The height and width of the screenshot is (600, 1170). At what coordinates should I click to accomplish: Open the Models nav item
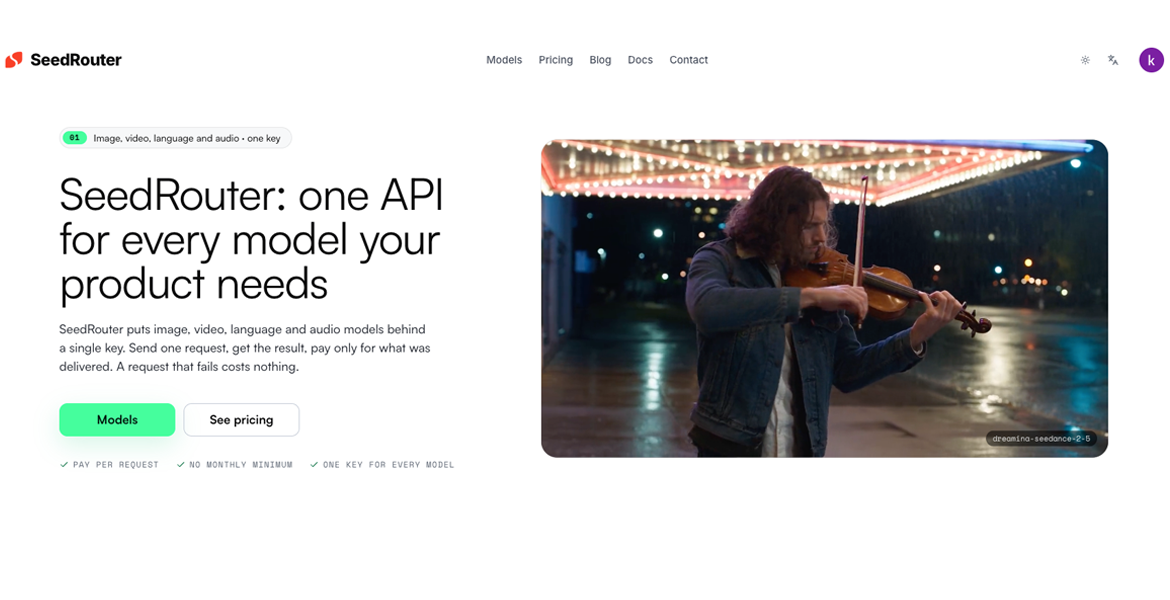(504, 60)
